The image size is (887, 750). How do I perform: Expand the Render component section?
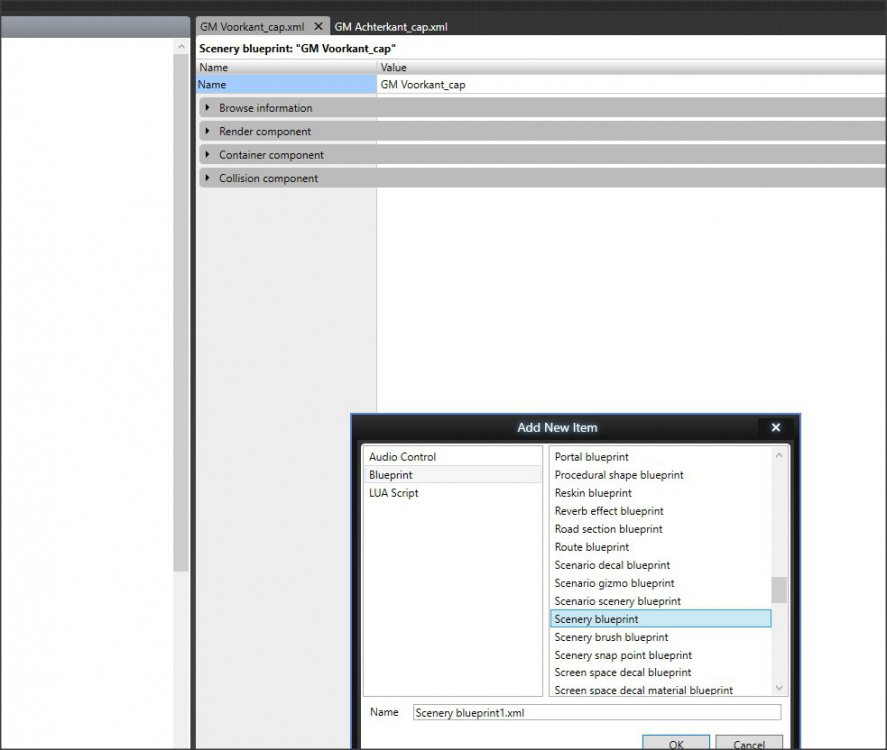coord(208,131)
